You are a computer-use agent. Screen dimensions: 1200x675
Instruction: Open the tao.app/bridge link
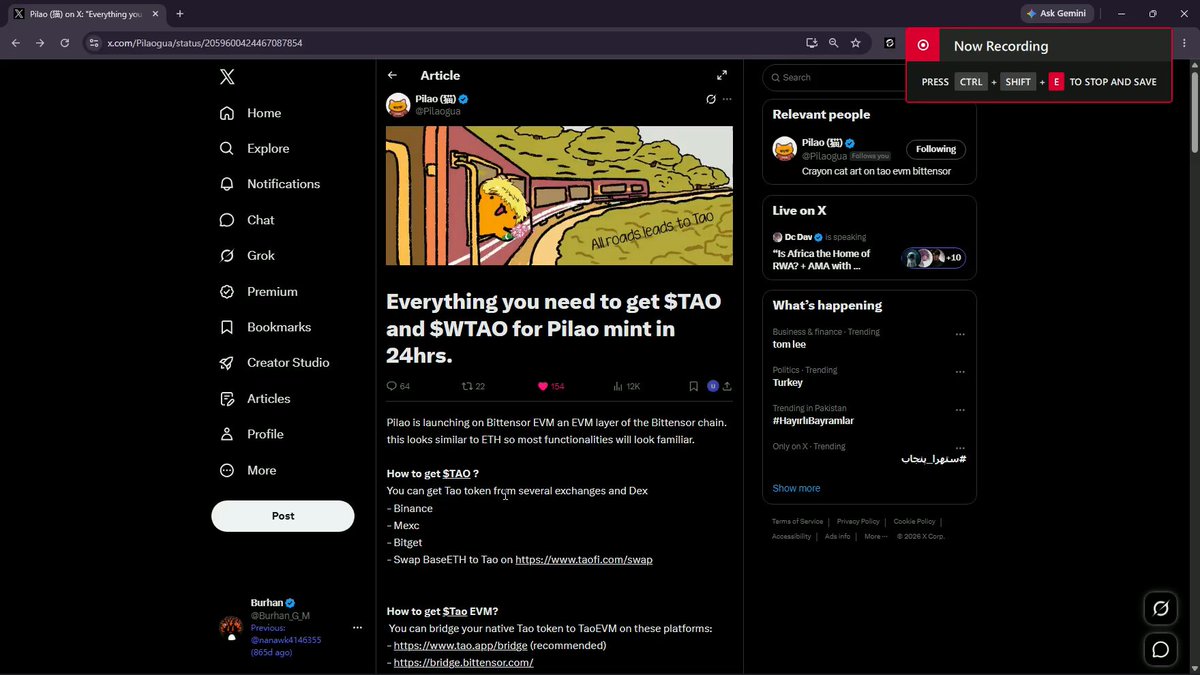click(460, 646)
